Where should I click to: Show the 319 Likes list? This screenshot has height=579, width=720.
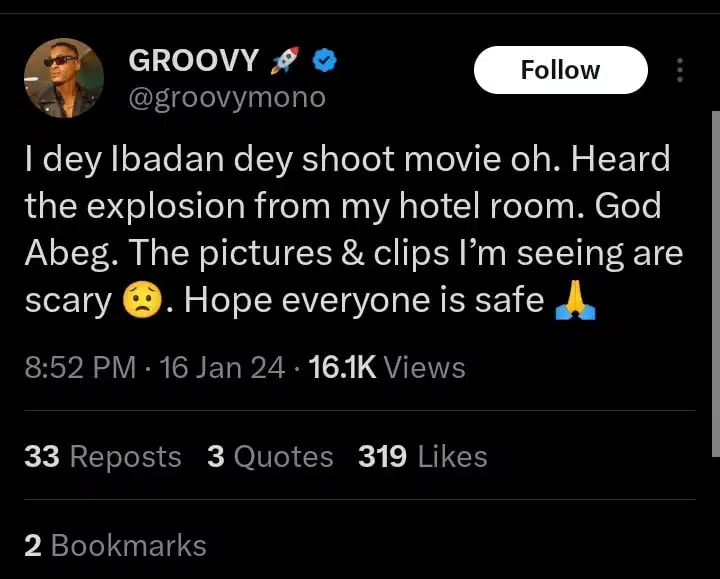422,457
